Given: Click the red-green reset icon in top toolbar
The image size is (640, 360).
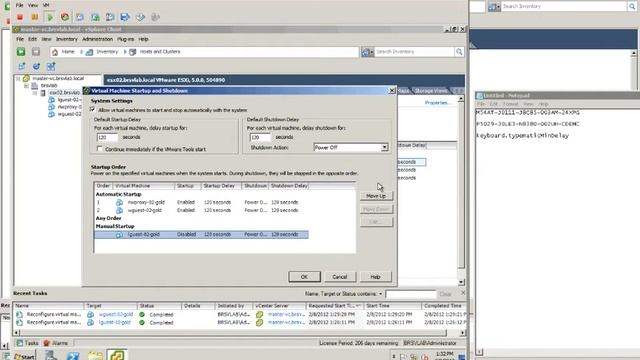Looking at the screenshot, I should tap(64, 17).
